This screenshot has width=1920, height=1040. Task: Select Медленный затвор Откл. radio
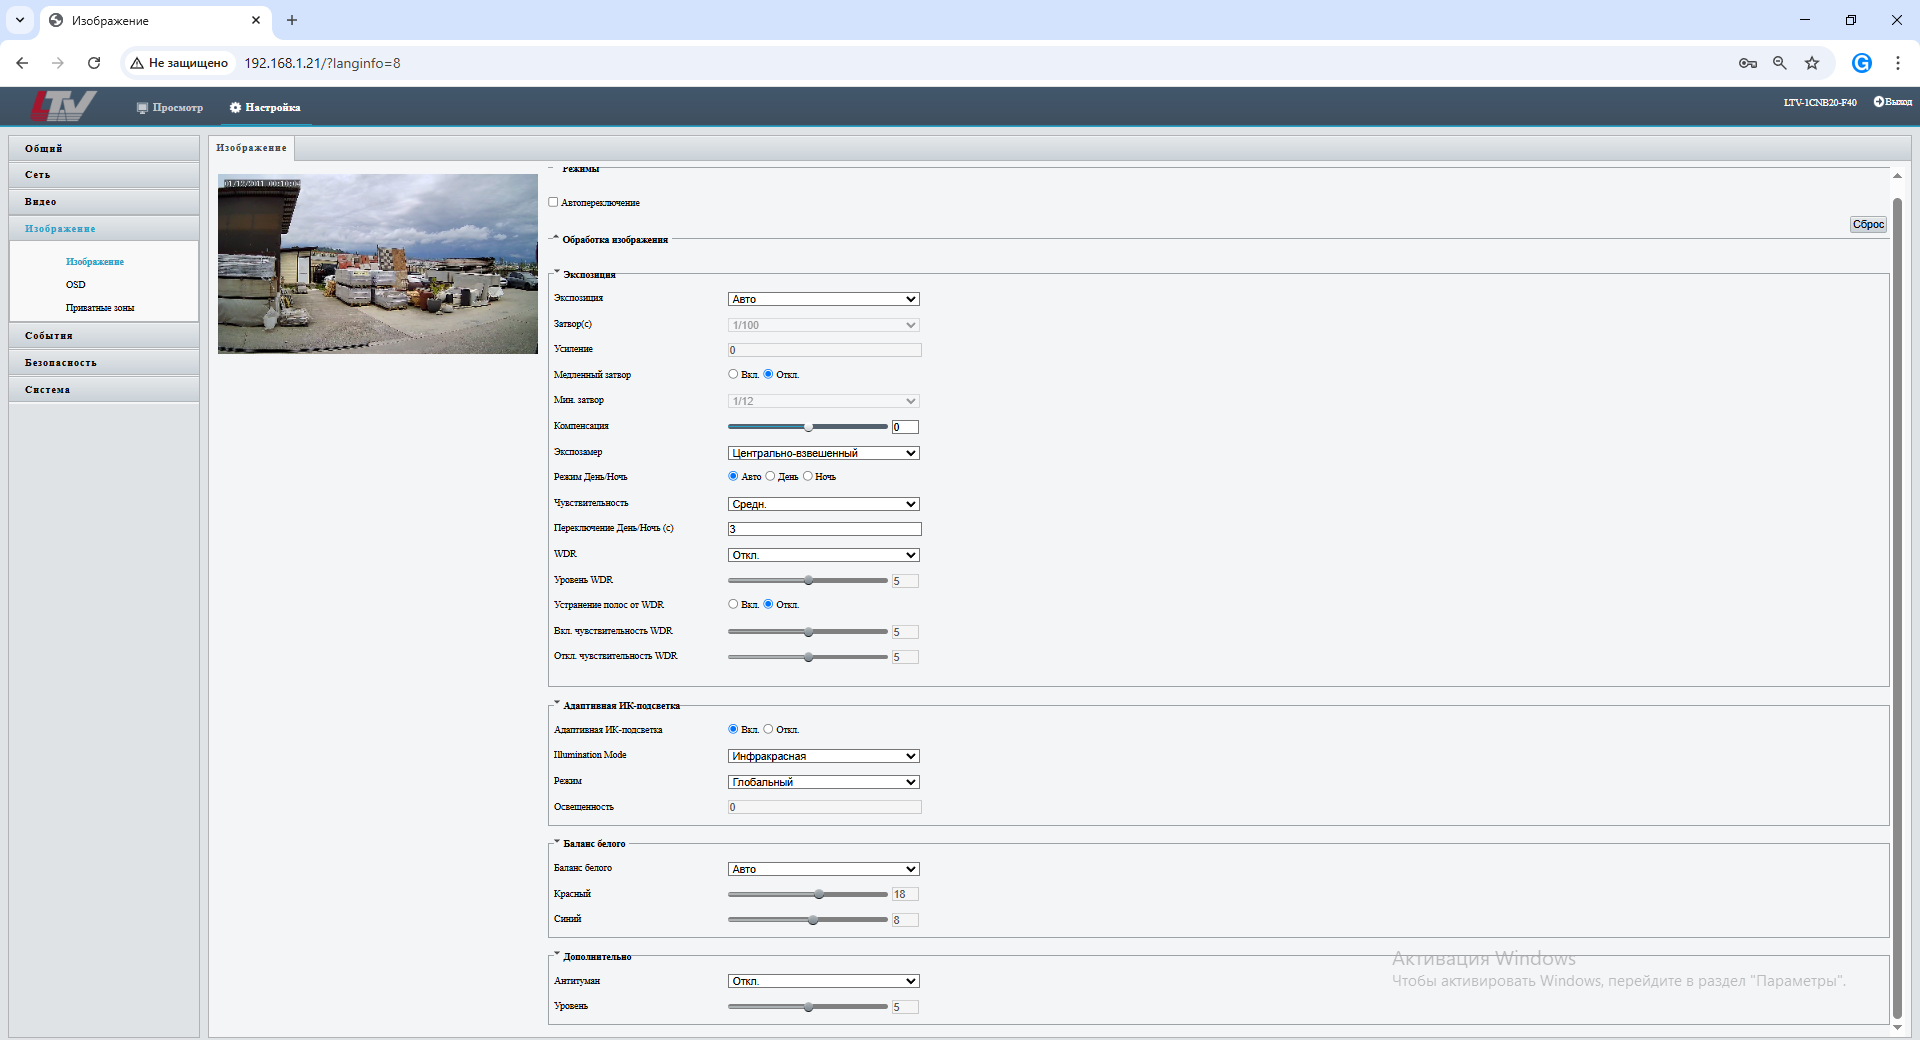pyautogui.click(x=768, y=374)
